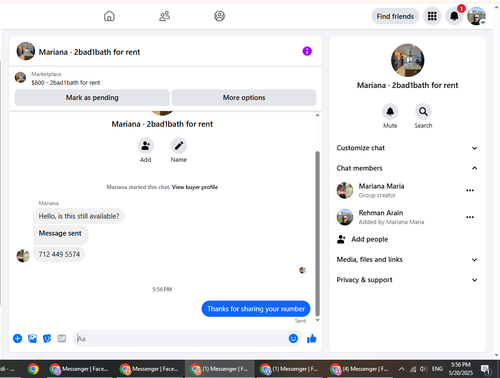
Task: Click Rehman Arain member name
Action: 381,213
